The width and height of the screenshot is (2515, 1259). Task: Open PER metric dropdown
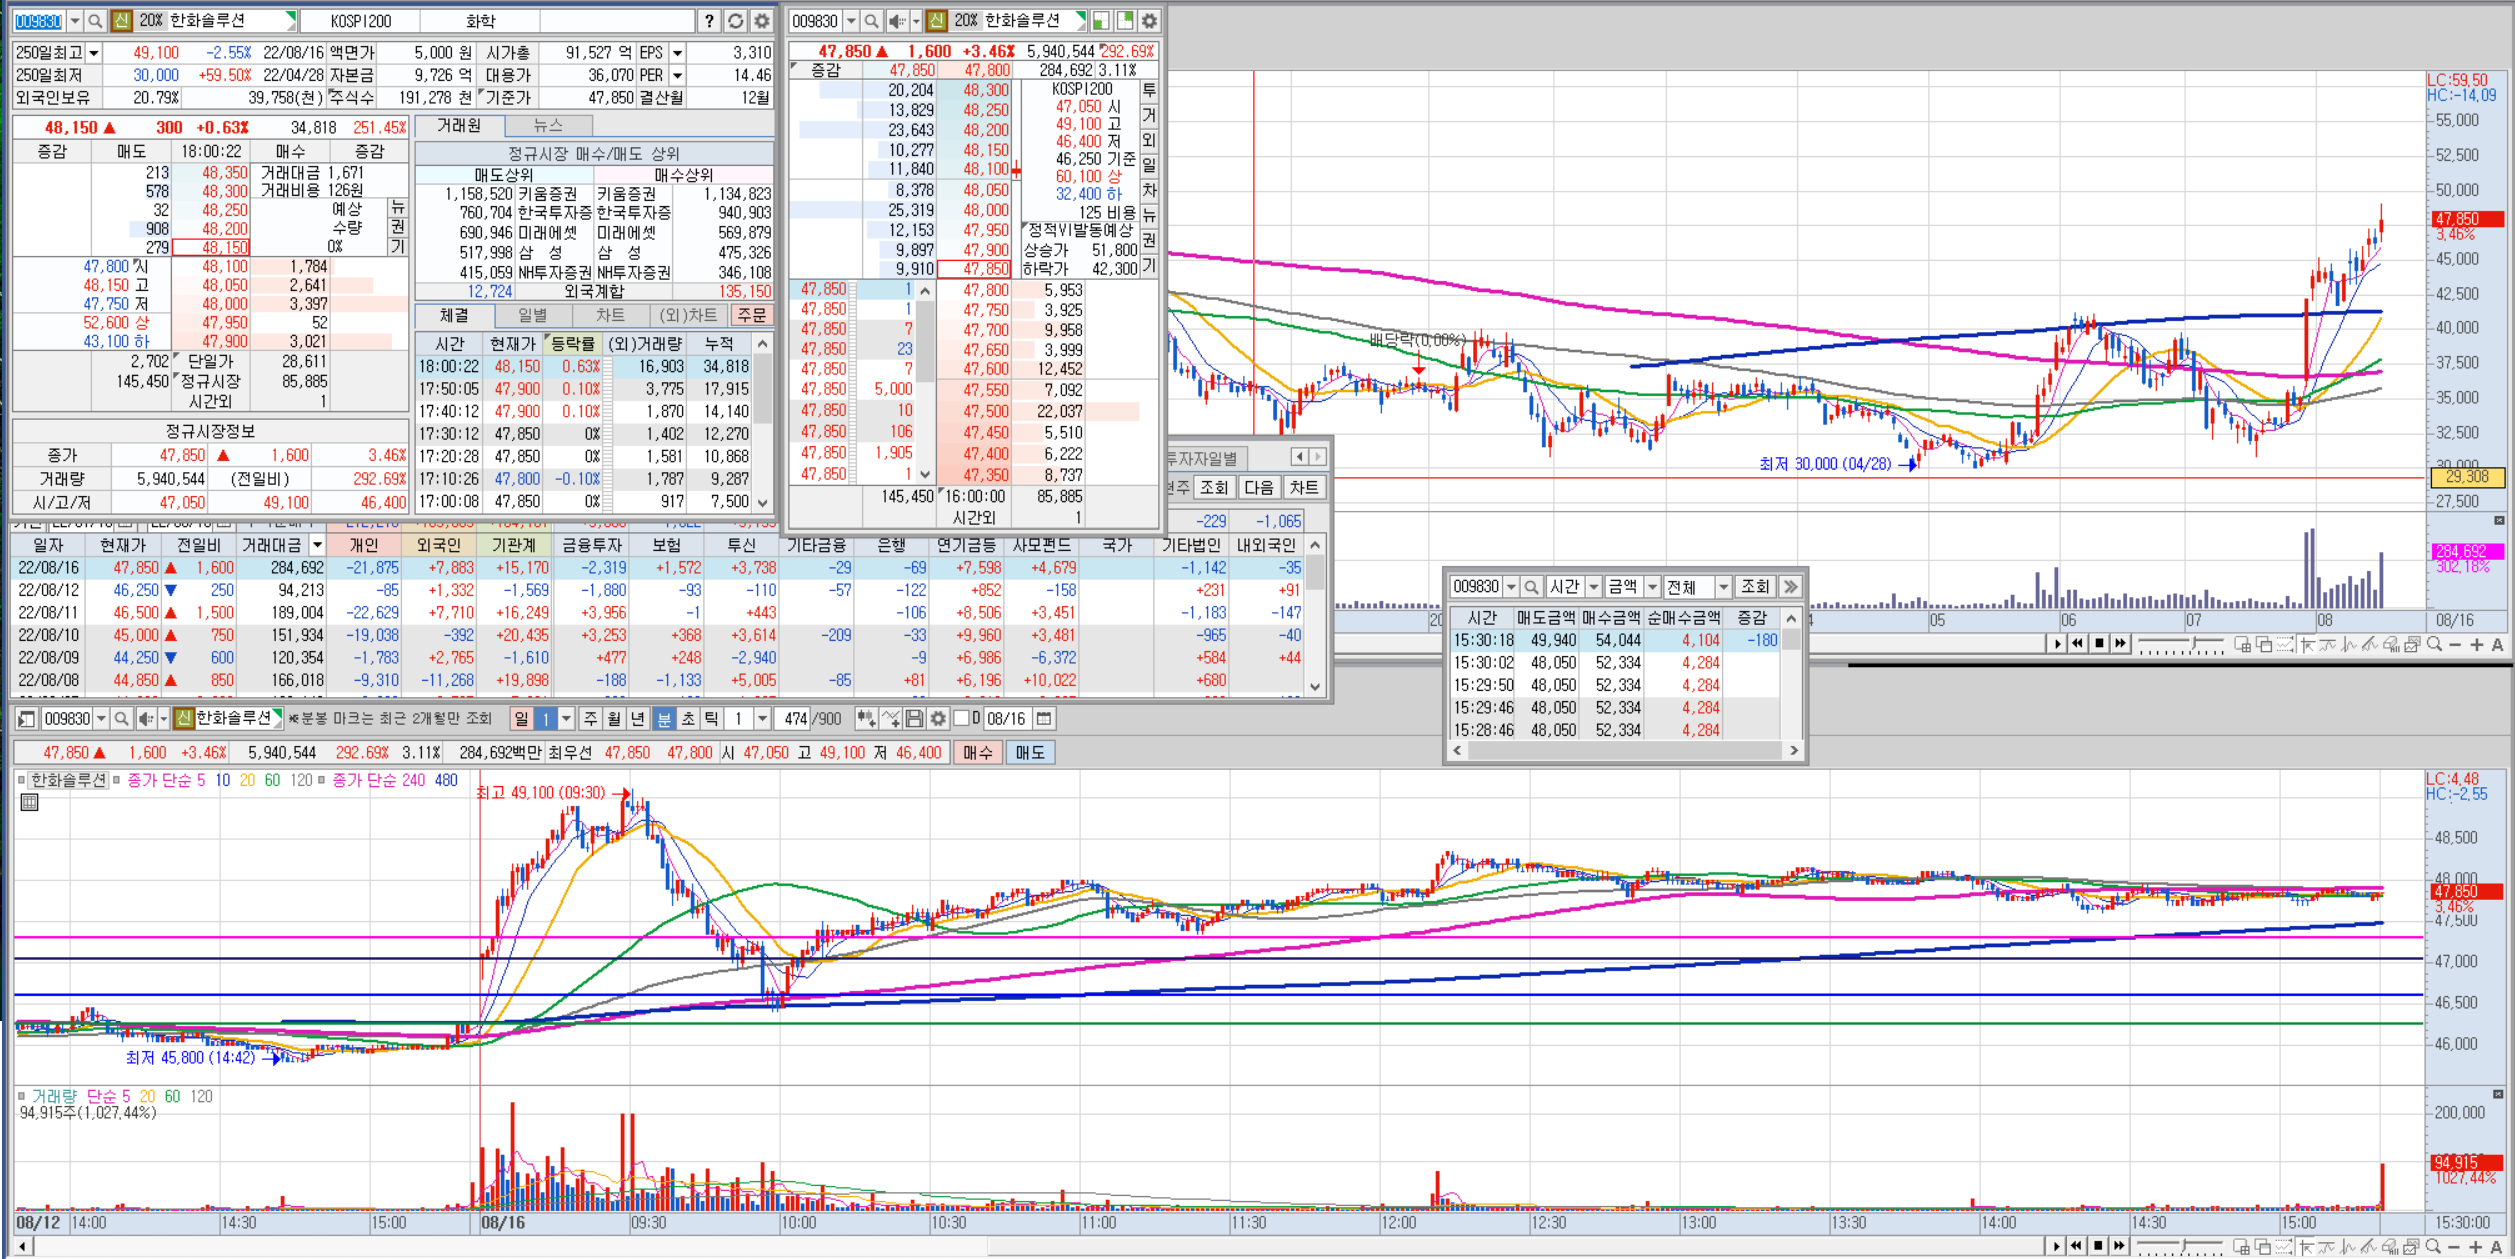point(677,75)
